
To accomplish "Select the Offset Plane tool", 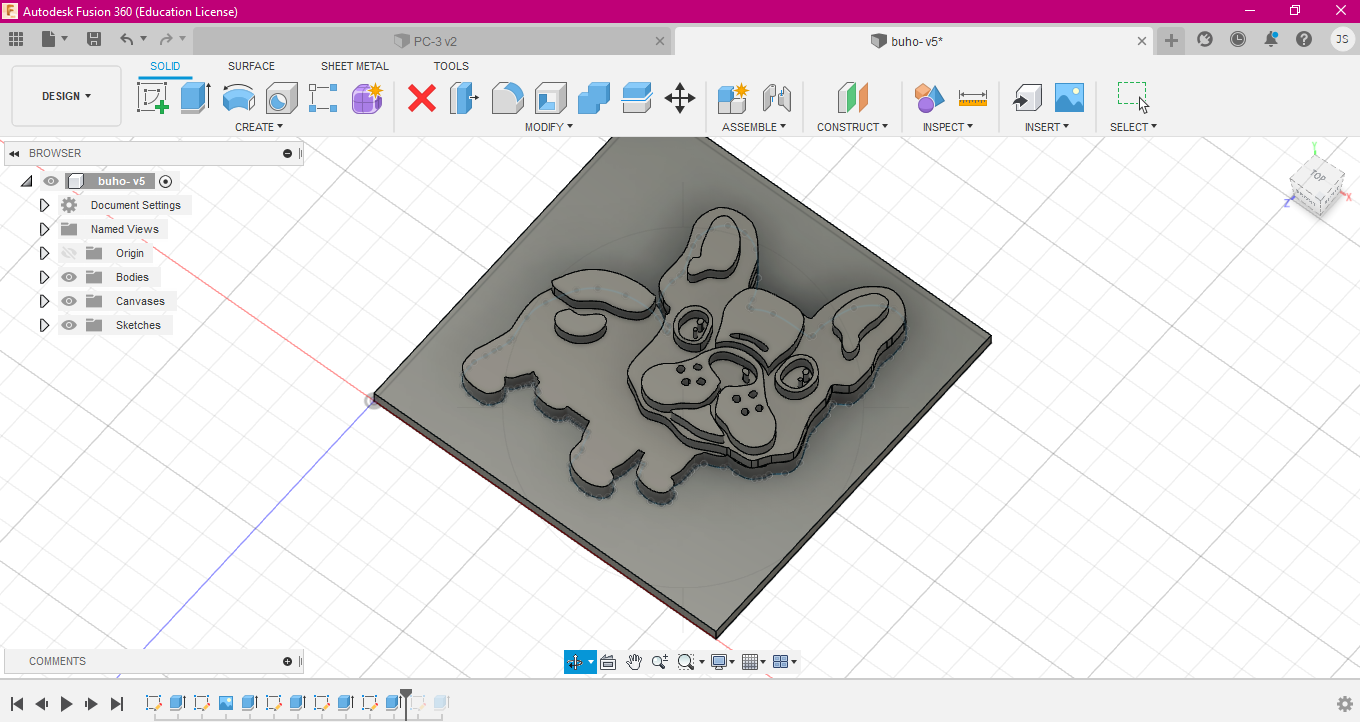I will 852,98.
